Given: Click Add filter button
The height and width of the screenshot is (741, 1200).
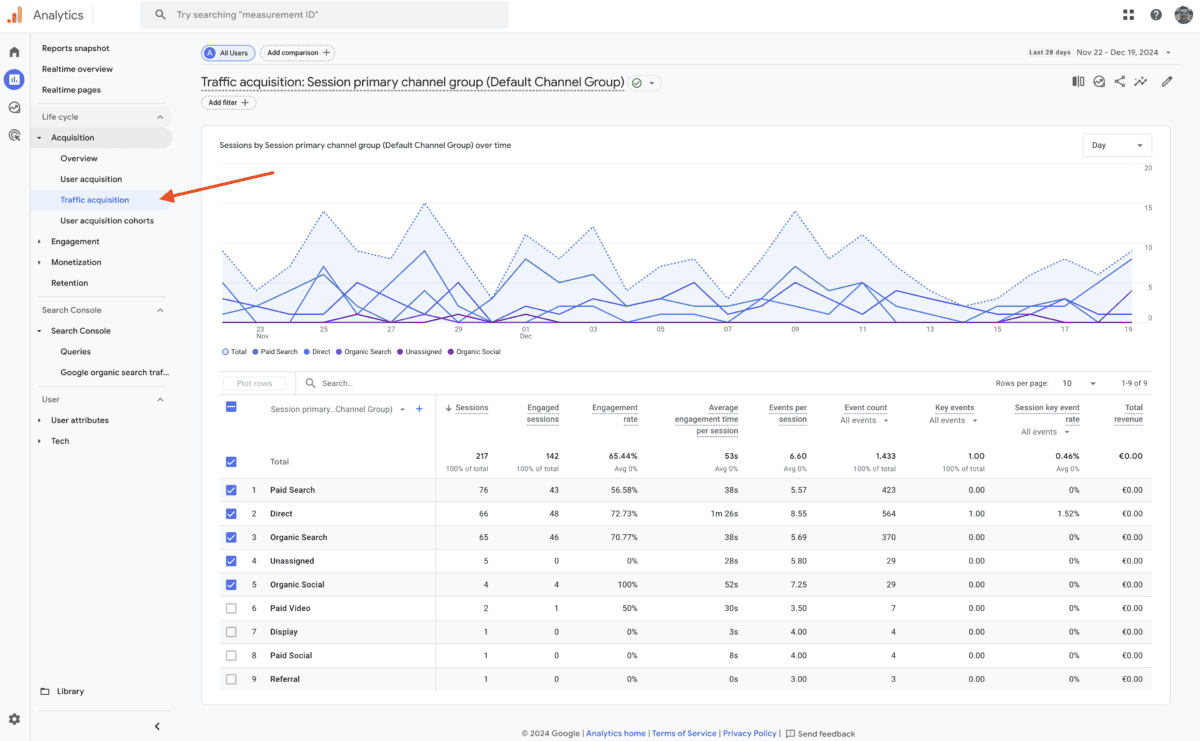Looking at the screenshot, I should click(229, 102).
